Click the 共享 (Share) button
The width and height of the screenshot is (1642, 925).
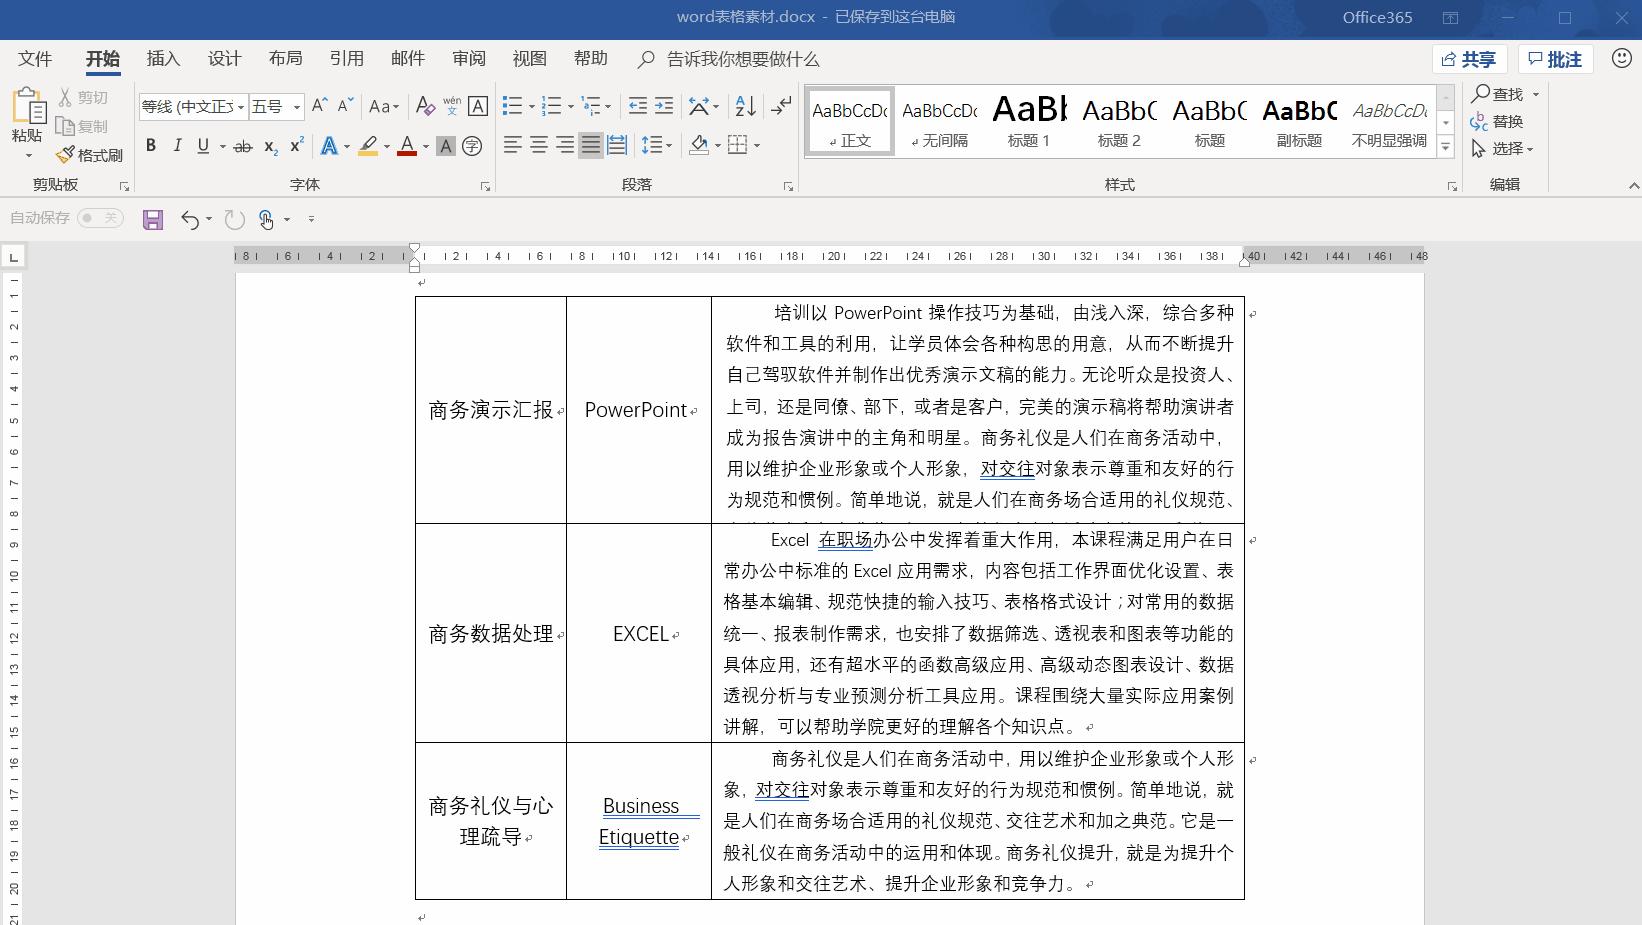tap(1468, 59)
